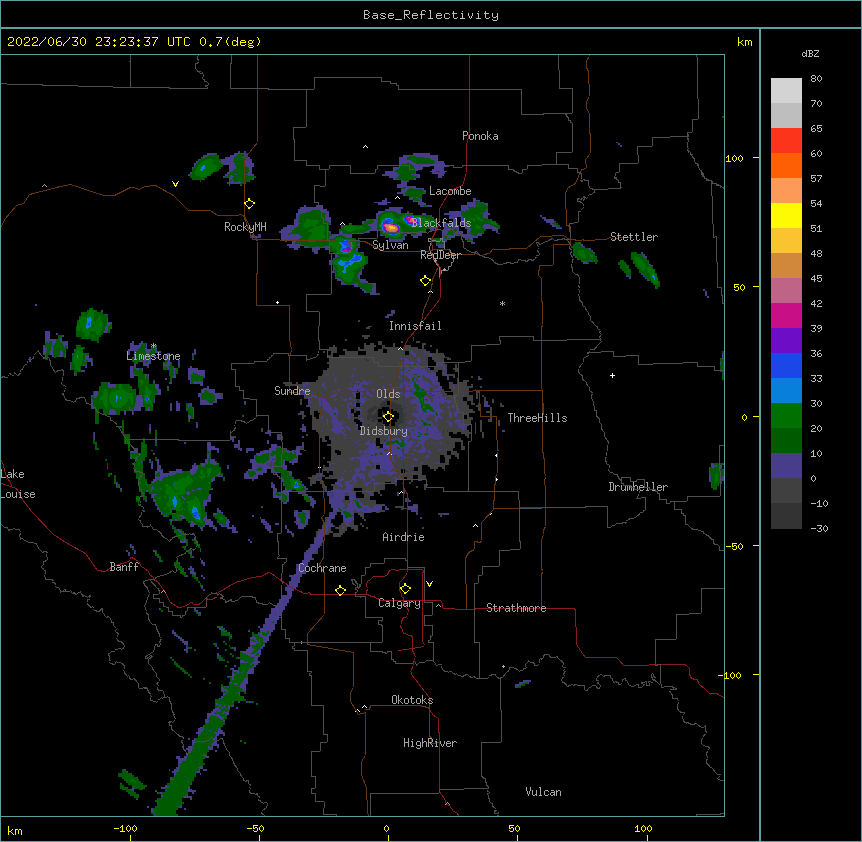The image size is (862, 842).
Task: Select the magenta 39-42 dBZ legend swatch
Action: coord(786,315)
